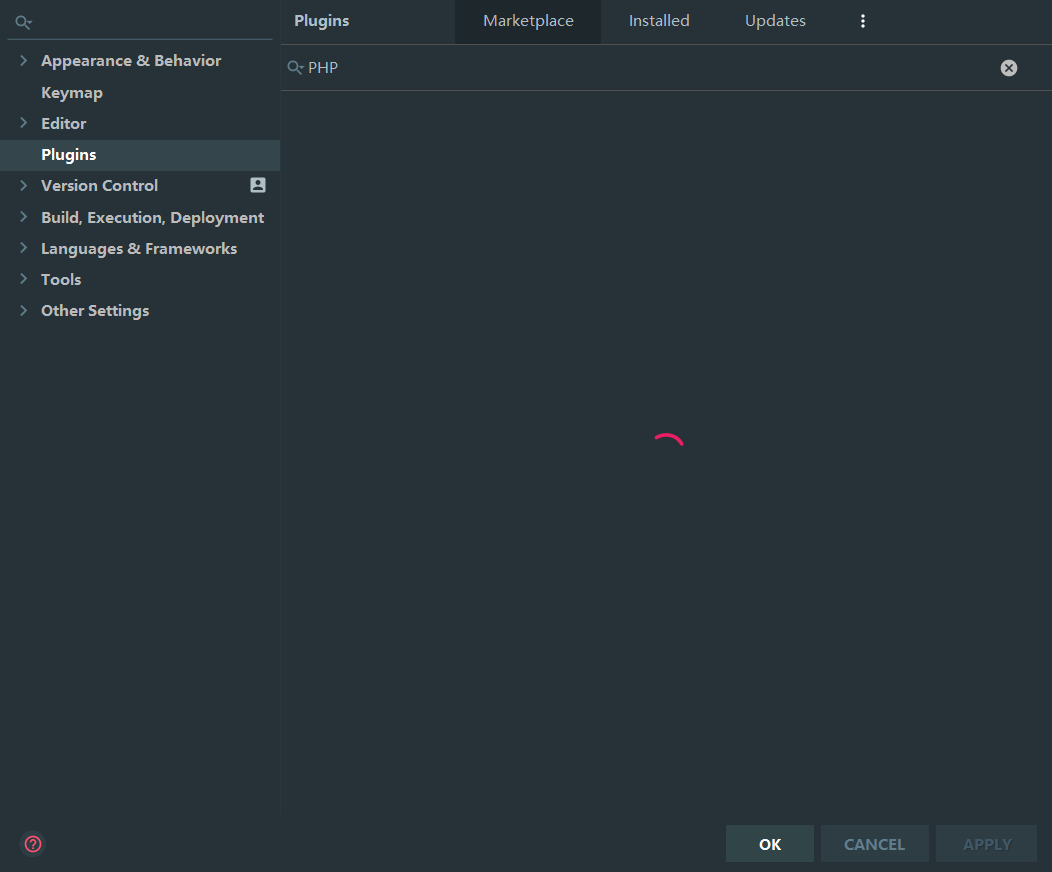Click the settings tree search magnifier icon

[23, 22]
